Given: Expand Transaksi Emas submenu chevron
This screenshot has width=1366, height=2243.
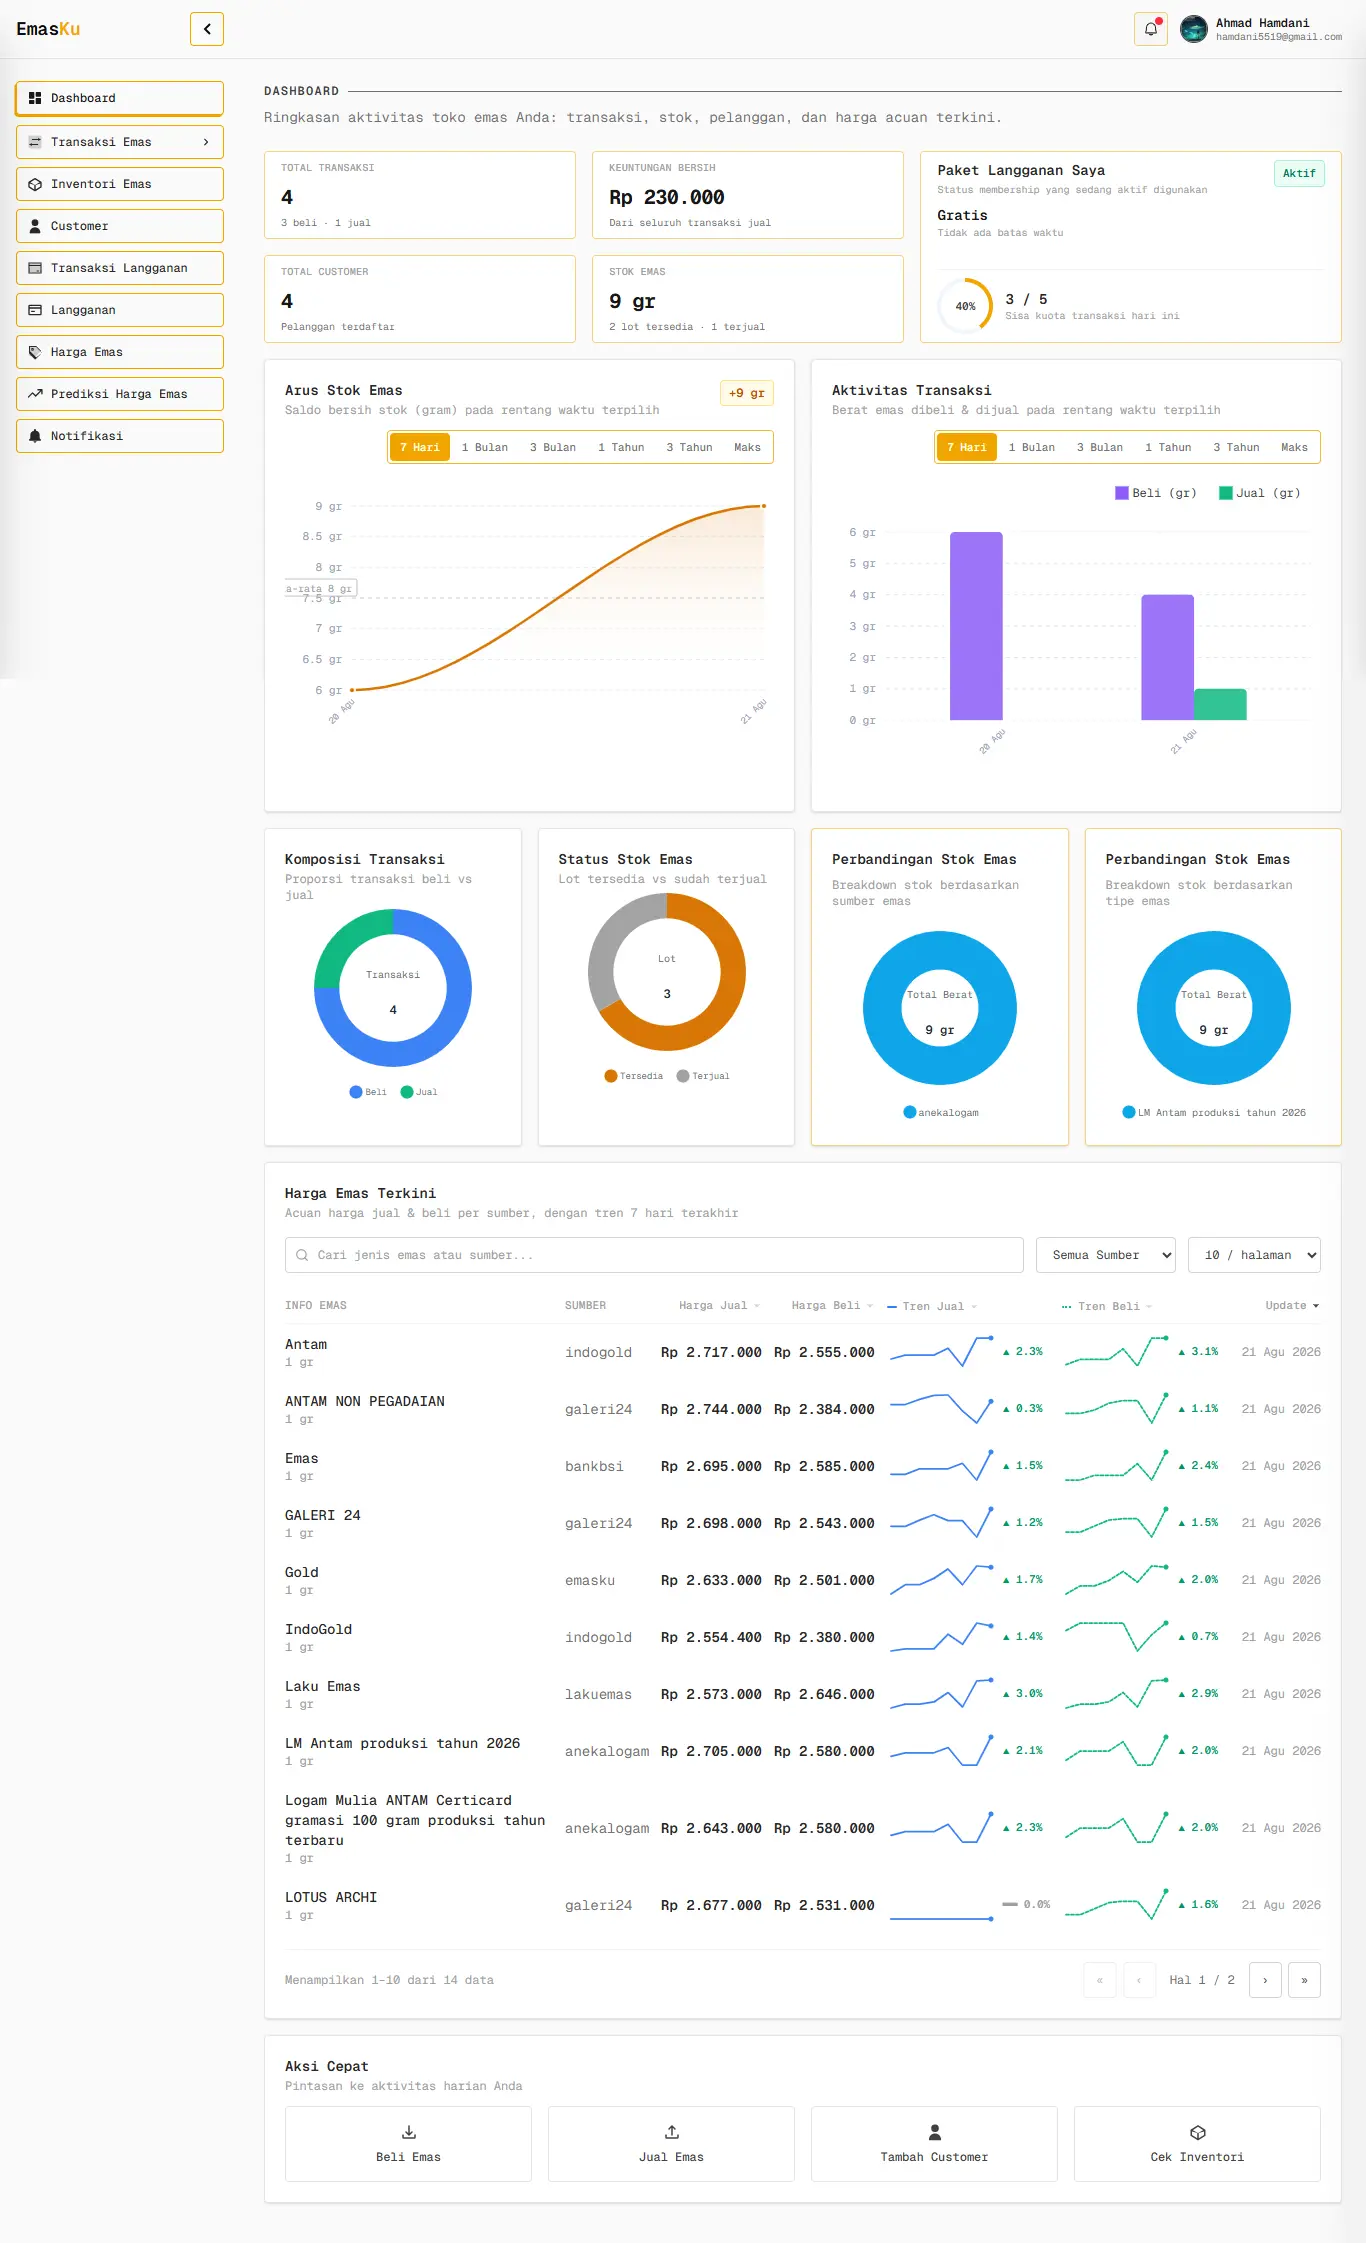Looking at the screenshot, I should 206,142.
